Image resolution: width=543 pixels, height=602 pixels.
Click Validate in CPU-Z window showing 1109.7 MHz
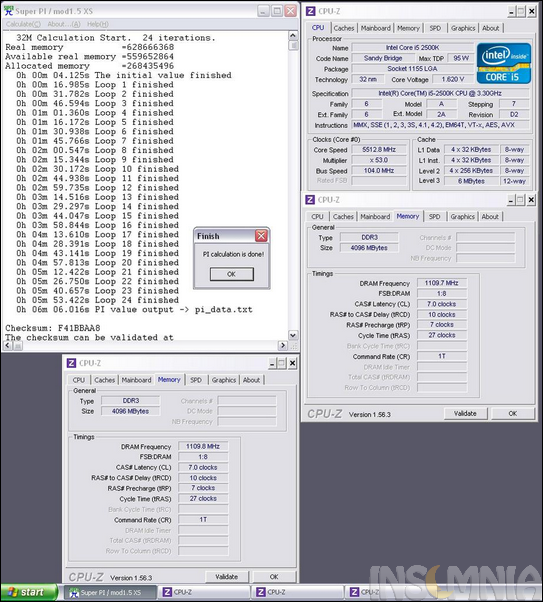click(465, 413)
